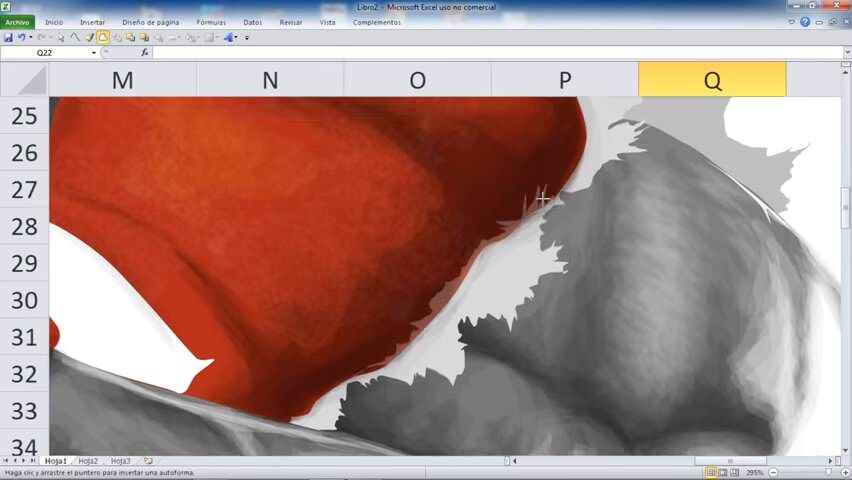Select row 33 header
This screenshot has height=480, width=852.
point(24,410)
